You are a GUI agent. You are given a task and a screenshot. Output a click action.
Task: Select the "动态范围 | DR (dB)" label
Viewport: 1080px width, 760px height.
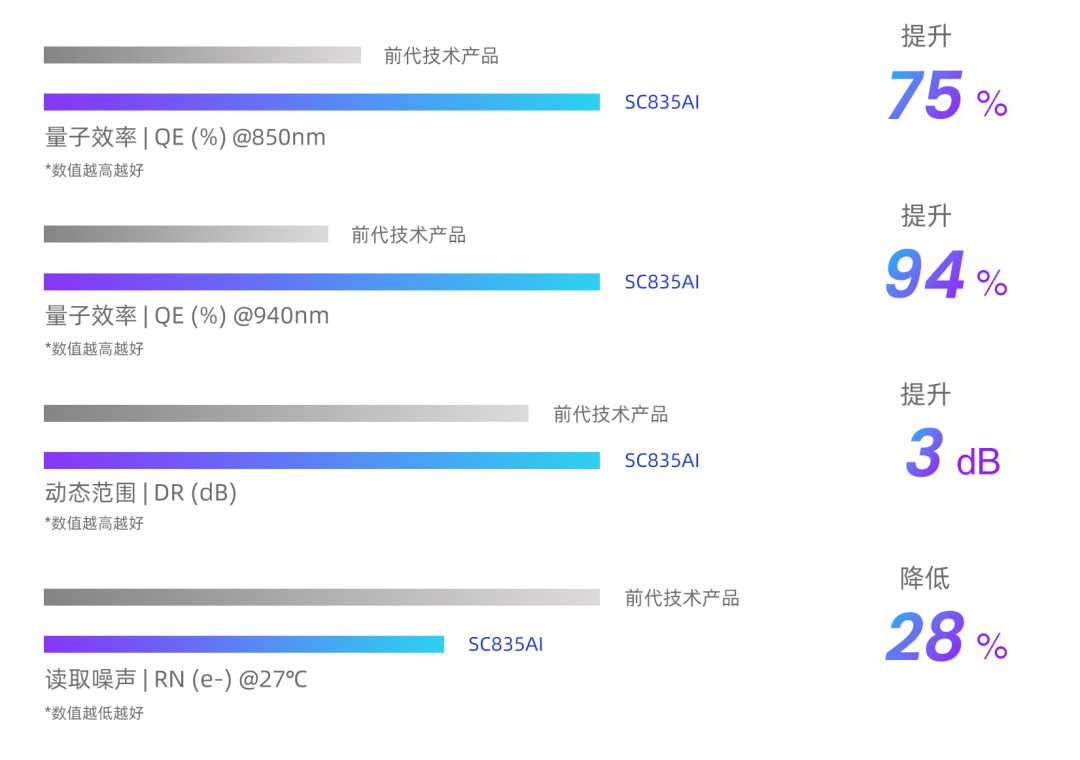coord(141,493)
